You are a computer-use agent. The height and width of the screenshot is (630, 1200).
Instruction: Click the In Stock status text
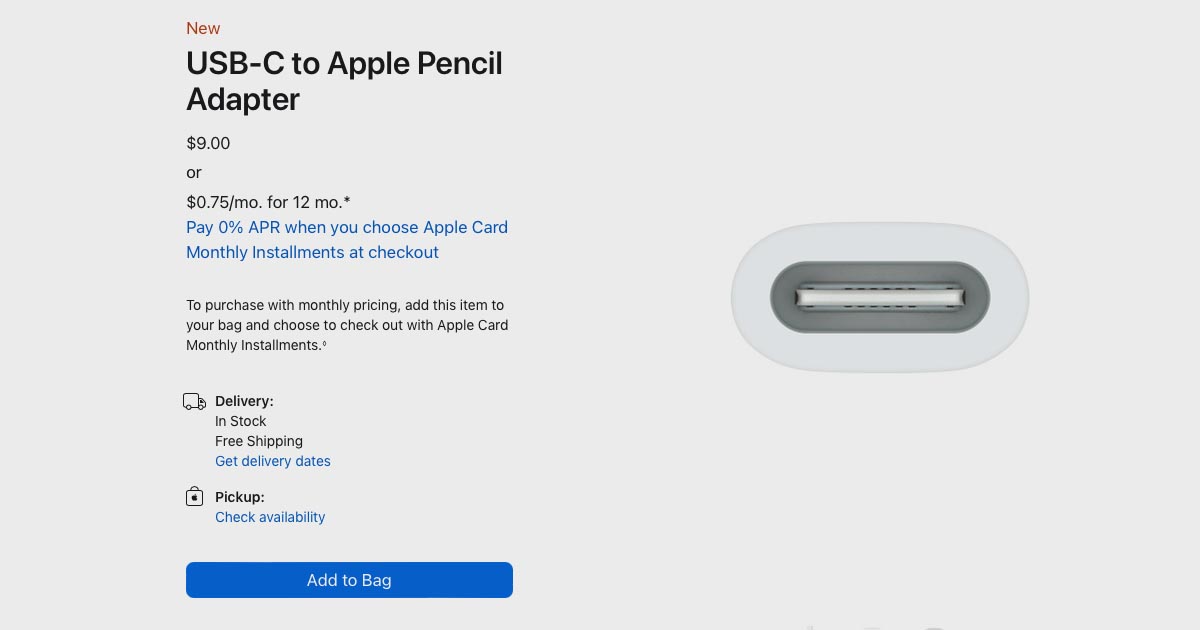241,421
